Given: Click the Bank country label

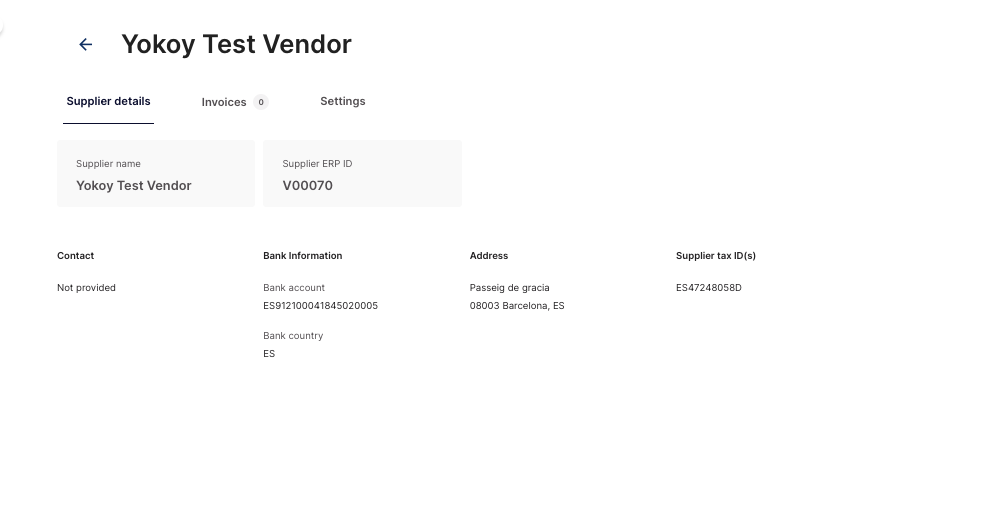Looking at the screenshot, I should [293, 335].
